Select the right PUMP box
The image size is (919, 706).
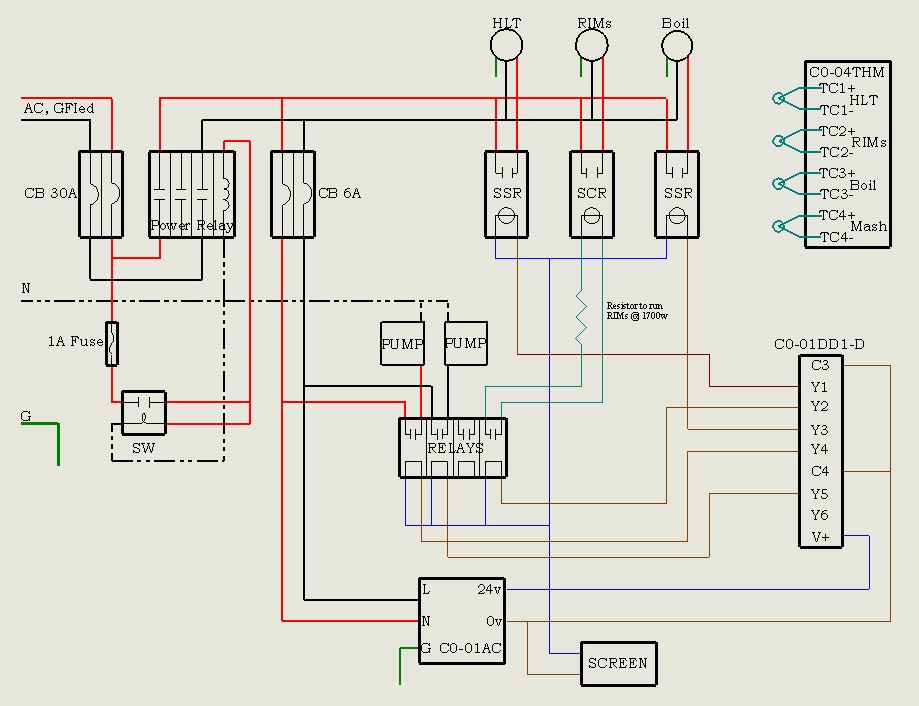466,343
